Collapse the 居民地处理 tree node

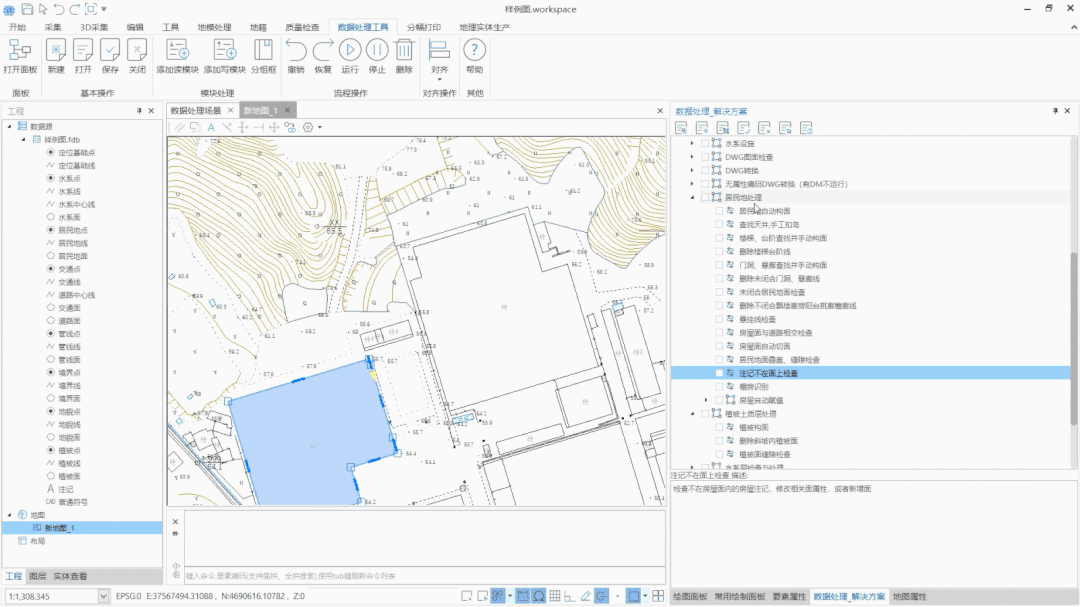click(692, 198)
